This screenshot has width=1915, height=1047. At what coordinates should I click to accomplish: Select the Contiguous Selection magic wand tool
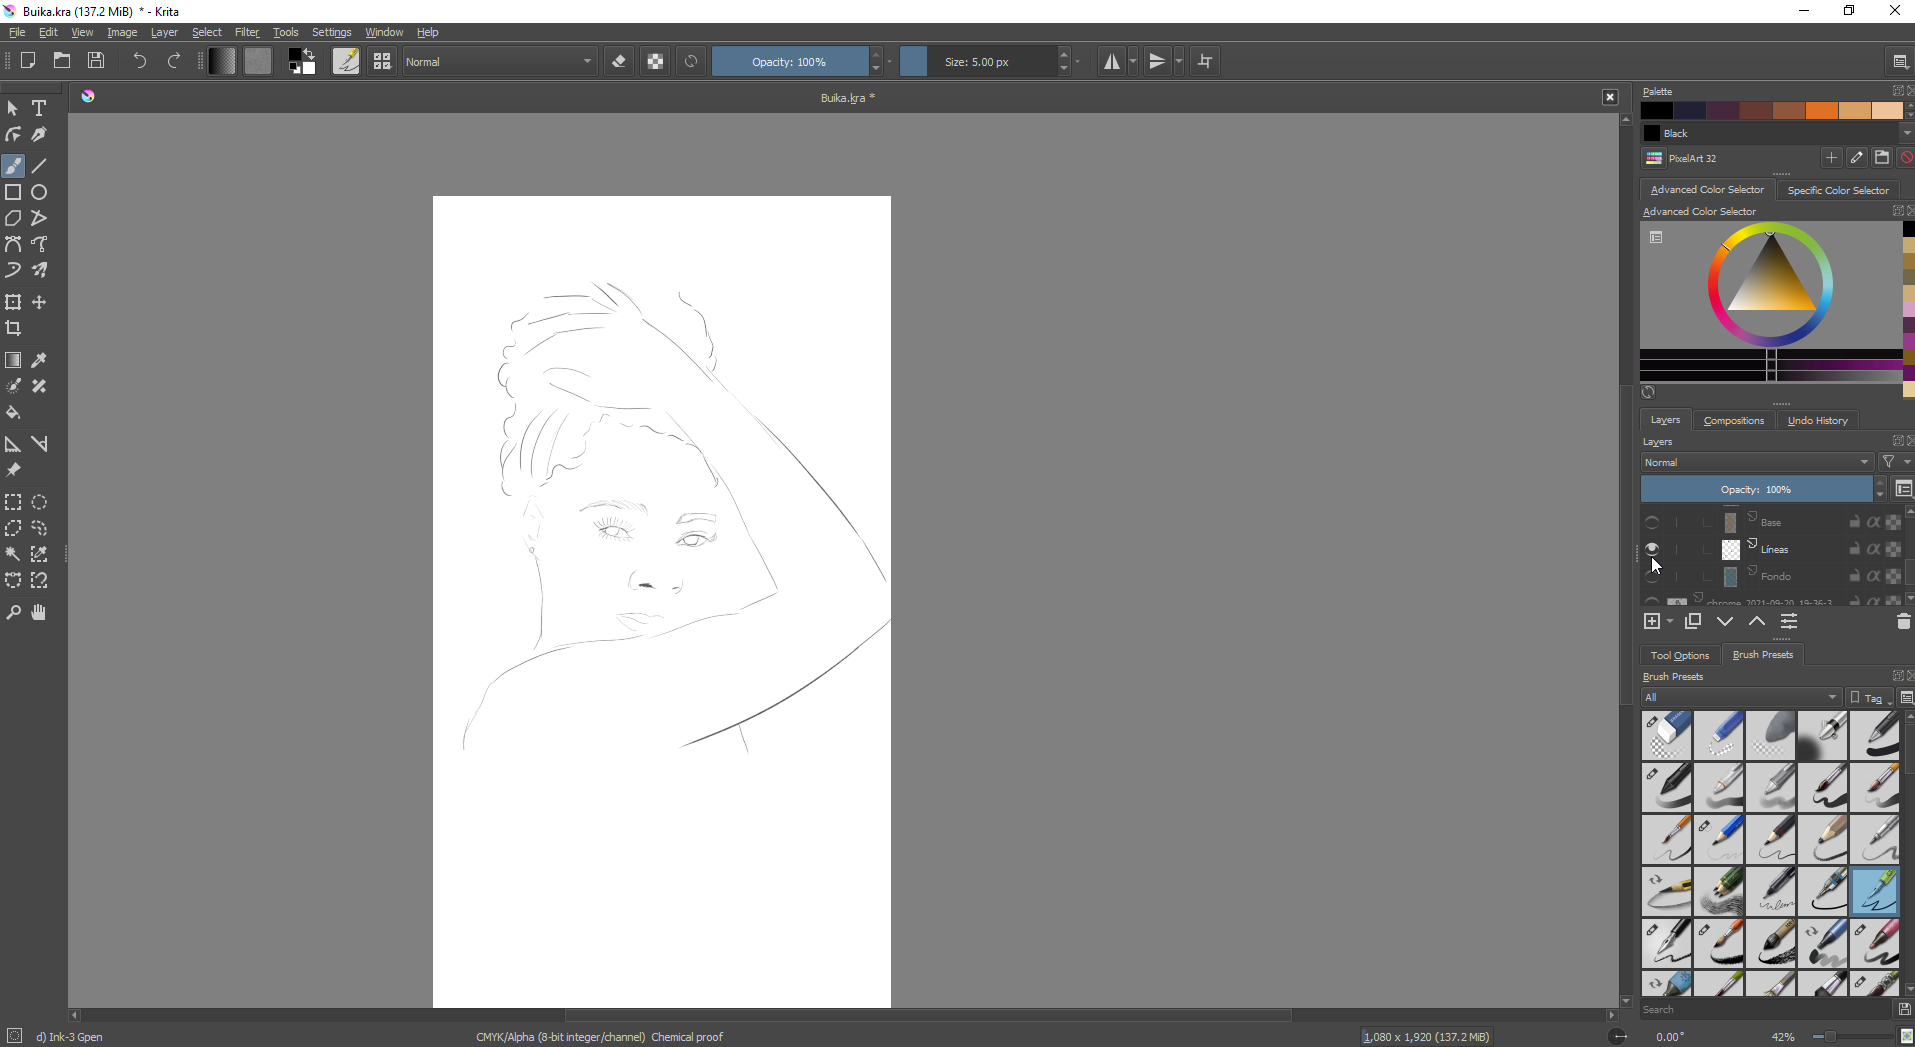(13, 554)
